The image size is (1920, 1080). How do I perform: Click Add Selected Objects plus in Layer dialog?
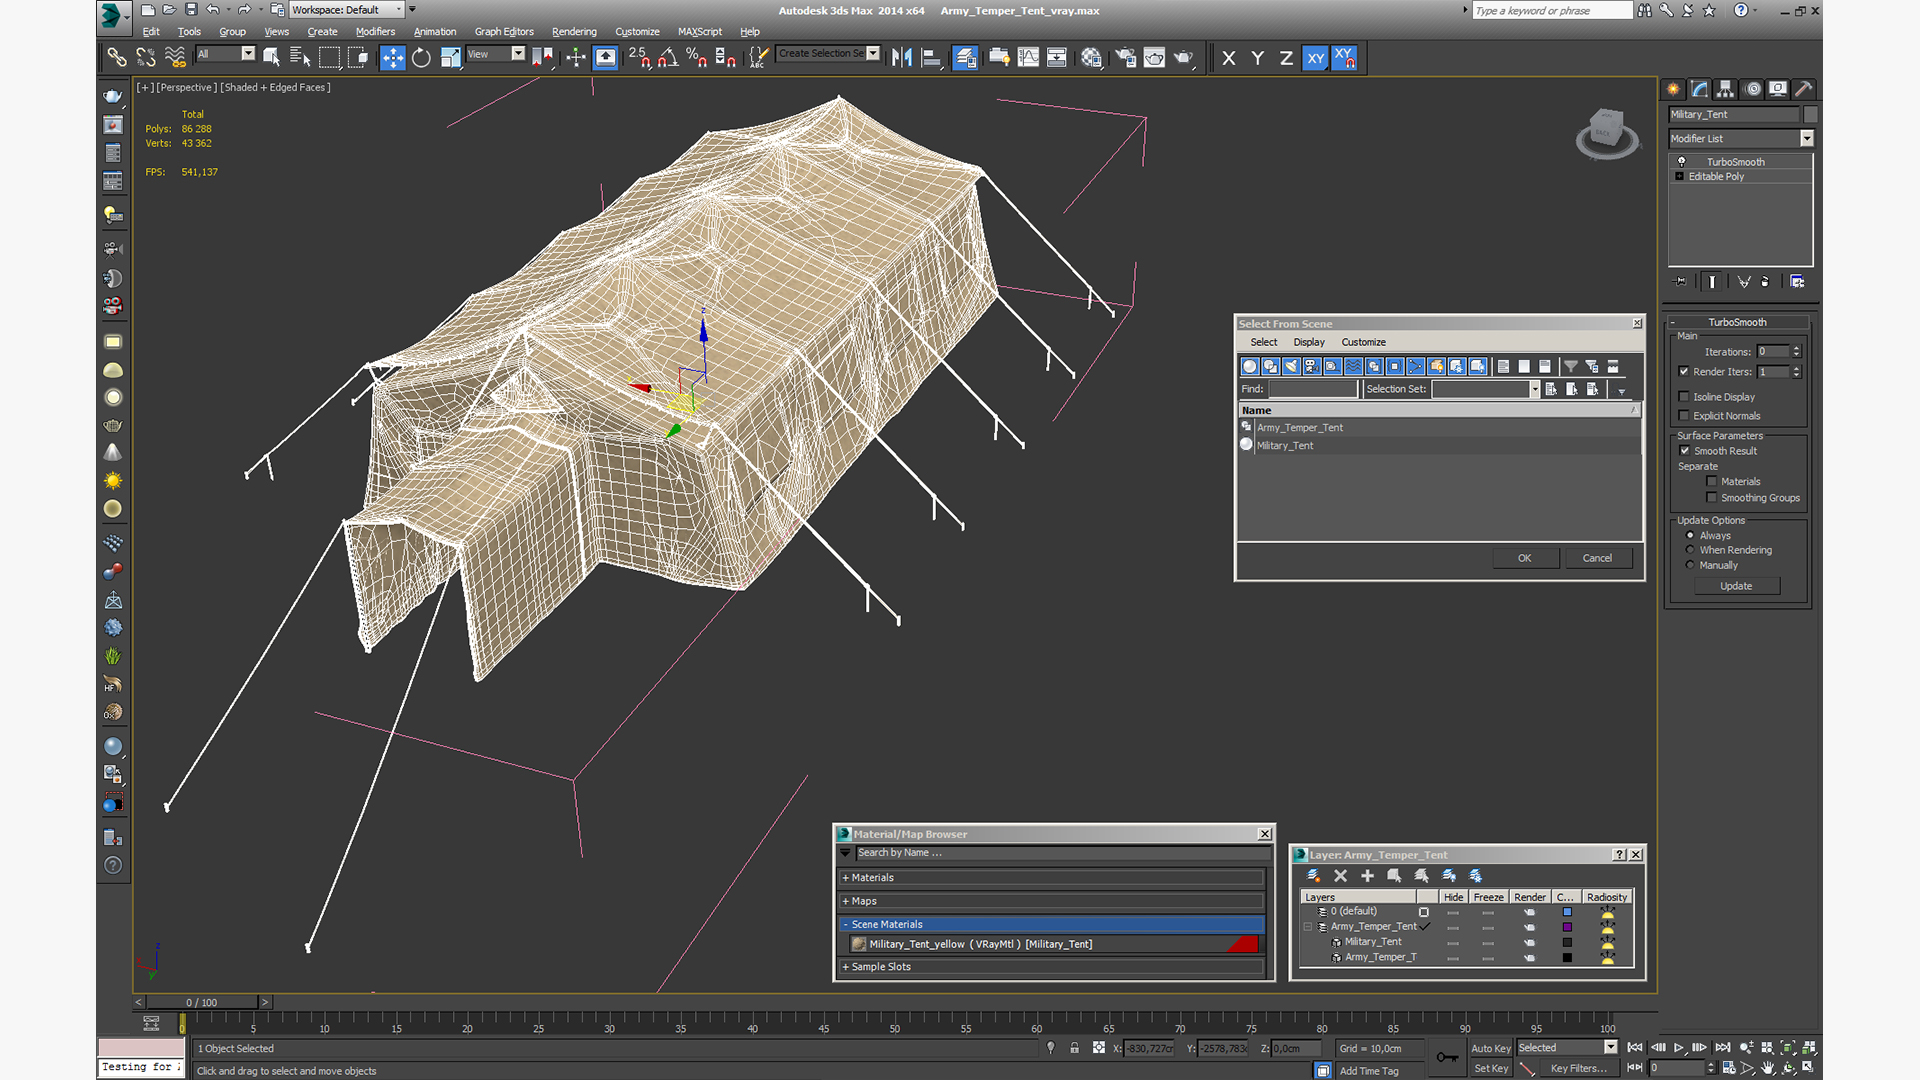click(1367, 875)
